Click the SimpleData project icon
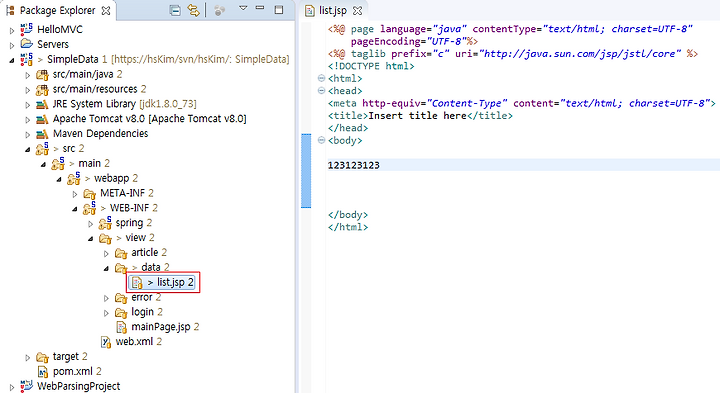This screenshot has height=393, width=720. [x=26, y=59]
